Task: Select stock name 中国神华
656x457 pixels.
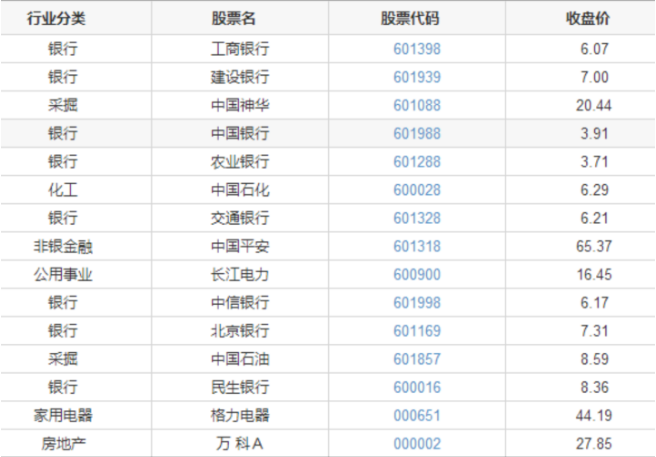Action: click(240, 105)
